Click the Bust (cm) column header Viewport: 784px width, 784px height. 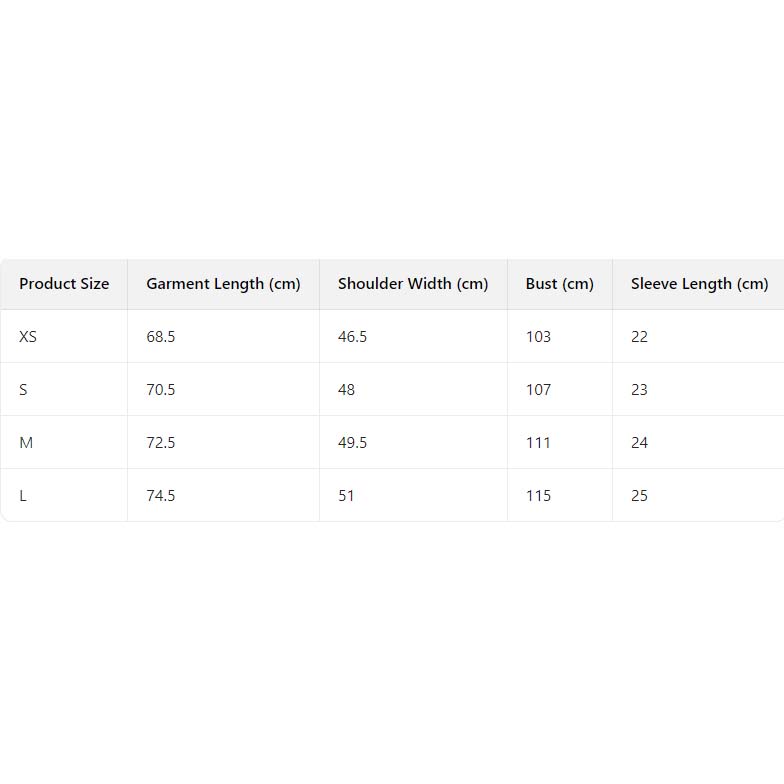point(560,284)
